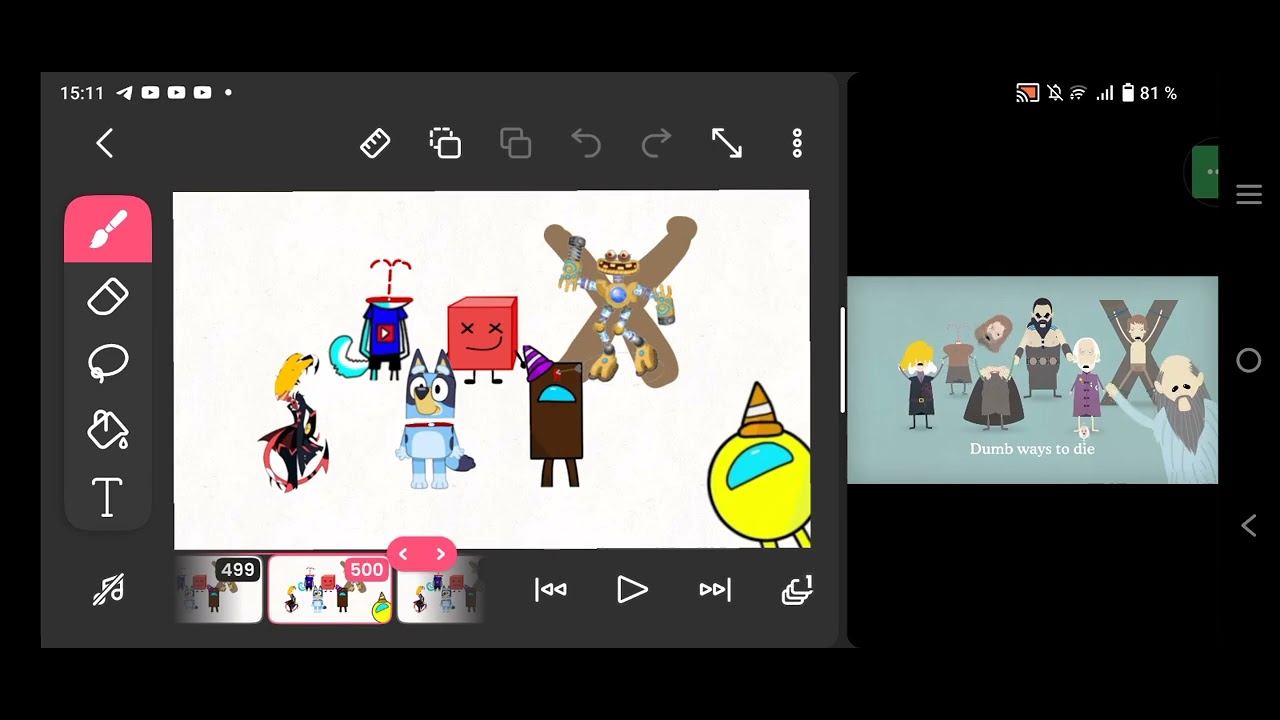Tap the circular home navigation button
Screen dimensions: 1280x720
(x=1249, y=360)
